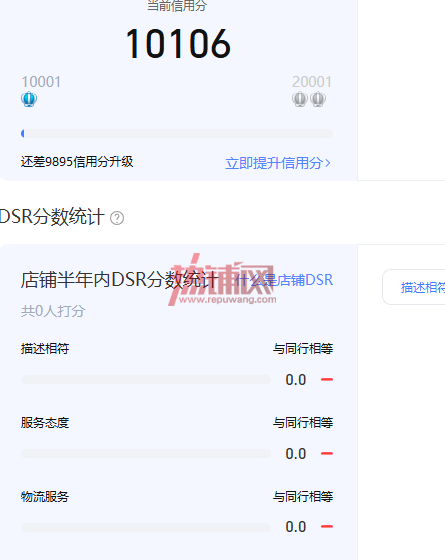Click the 物流服务 rating bar

146,528
